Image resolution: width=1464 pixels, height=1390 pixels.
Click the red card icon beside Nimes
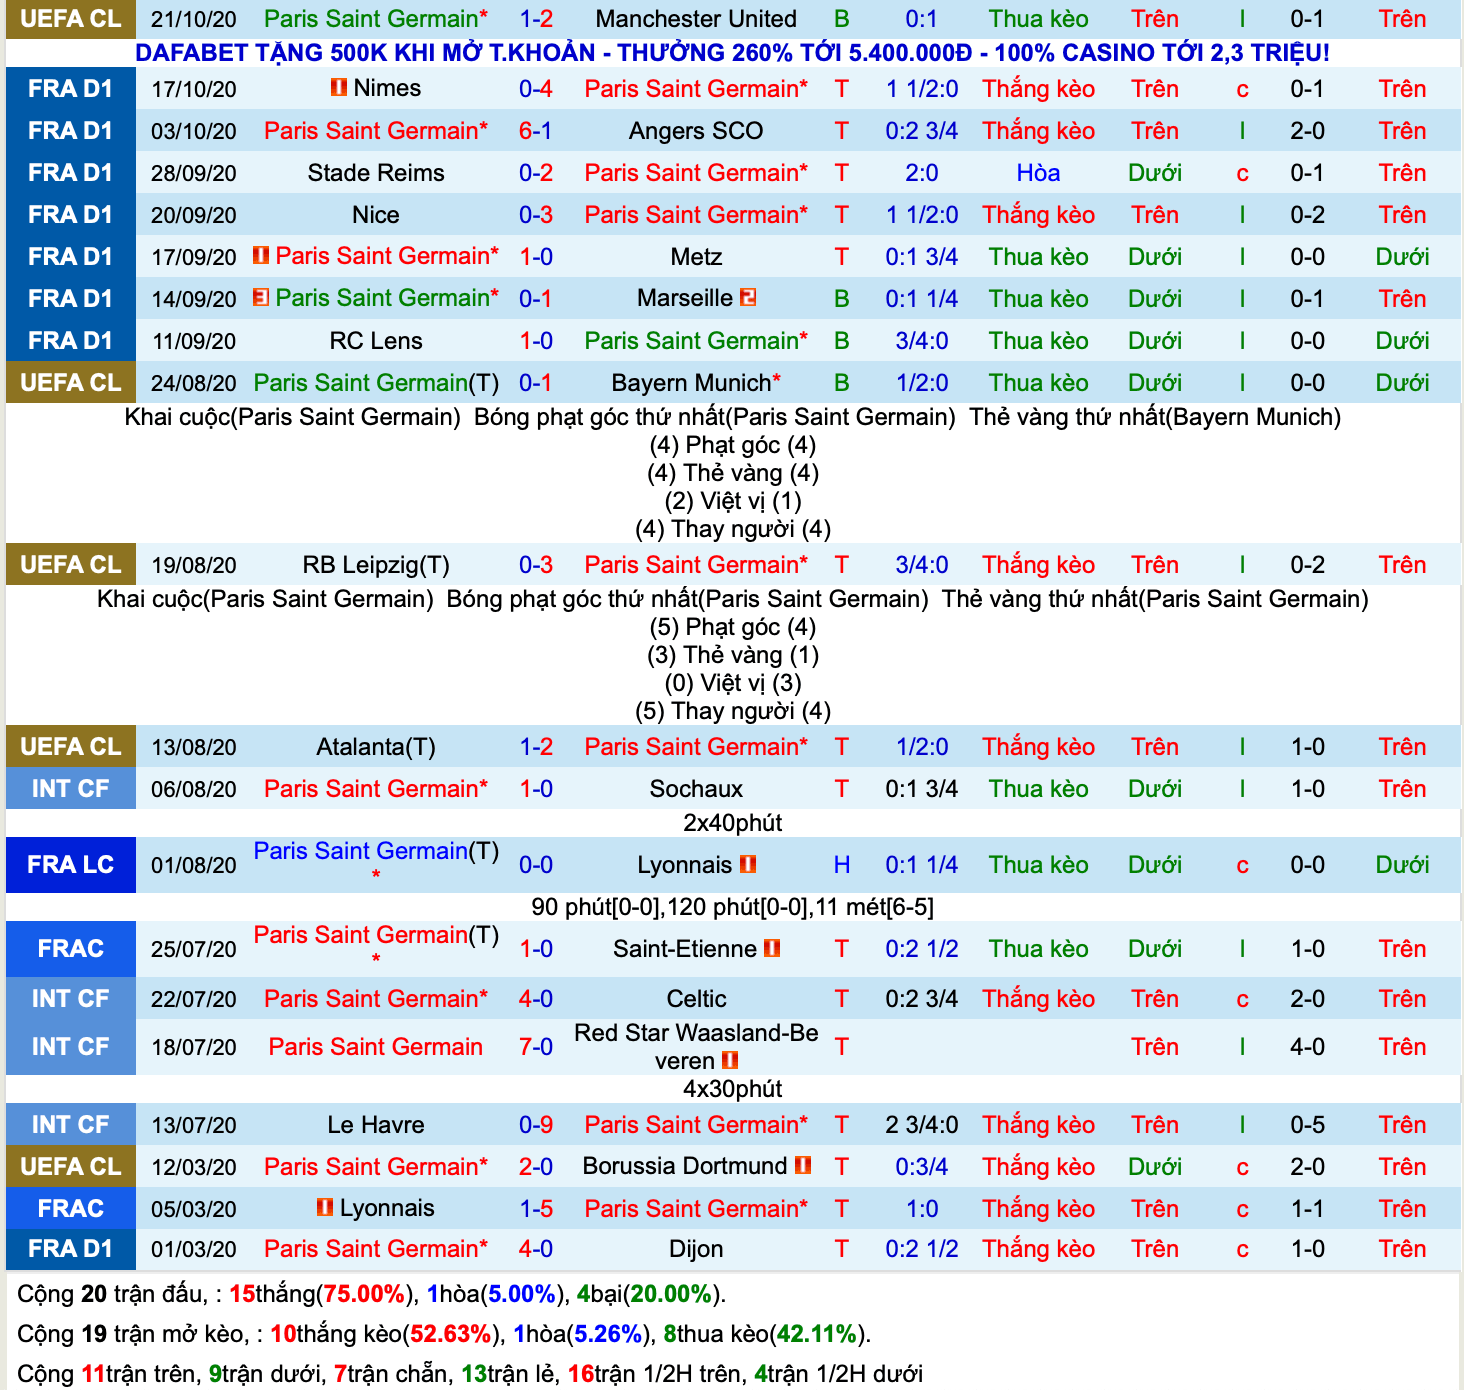(339, 88)
